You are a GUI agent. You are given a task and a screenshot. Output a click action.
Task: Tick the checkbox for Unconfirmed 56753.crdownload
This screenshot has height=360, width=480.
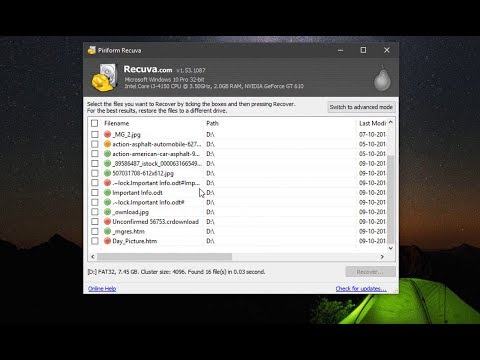(x=95, y=221)
